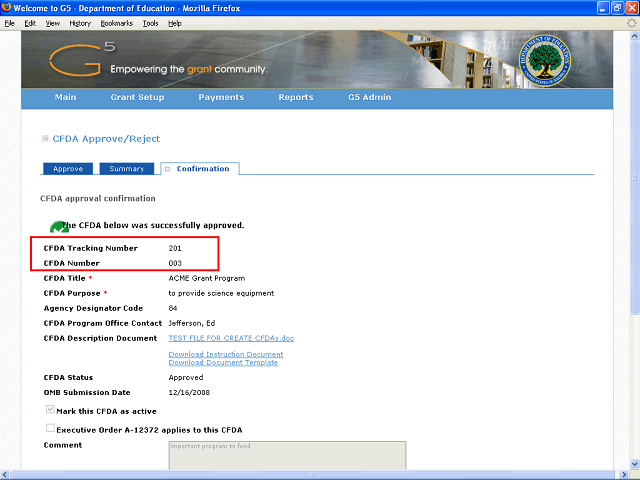Click vertical scrollbar down arrow
640x480 pixels.
tap(635, 464)
